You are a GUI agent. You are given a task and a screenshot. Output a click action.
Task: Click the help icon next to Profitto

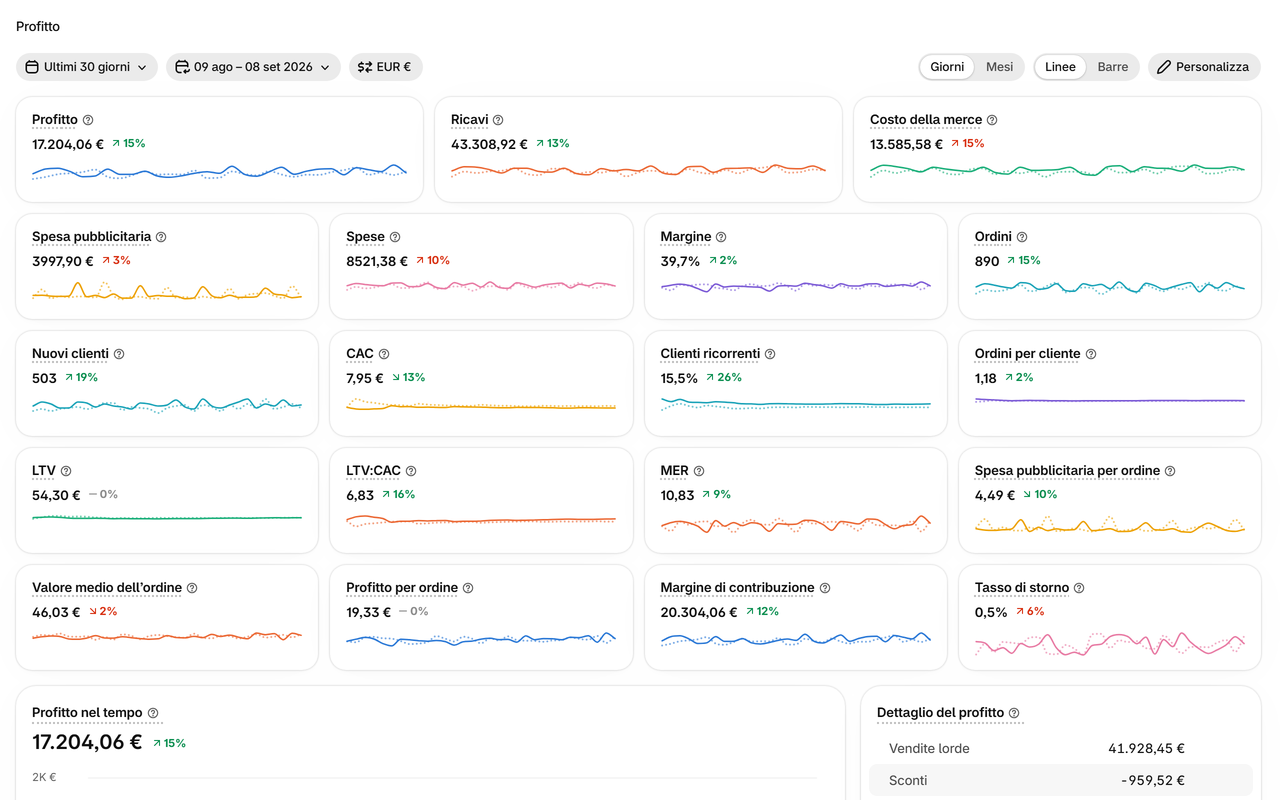click(x=88, y=120)
